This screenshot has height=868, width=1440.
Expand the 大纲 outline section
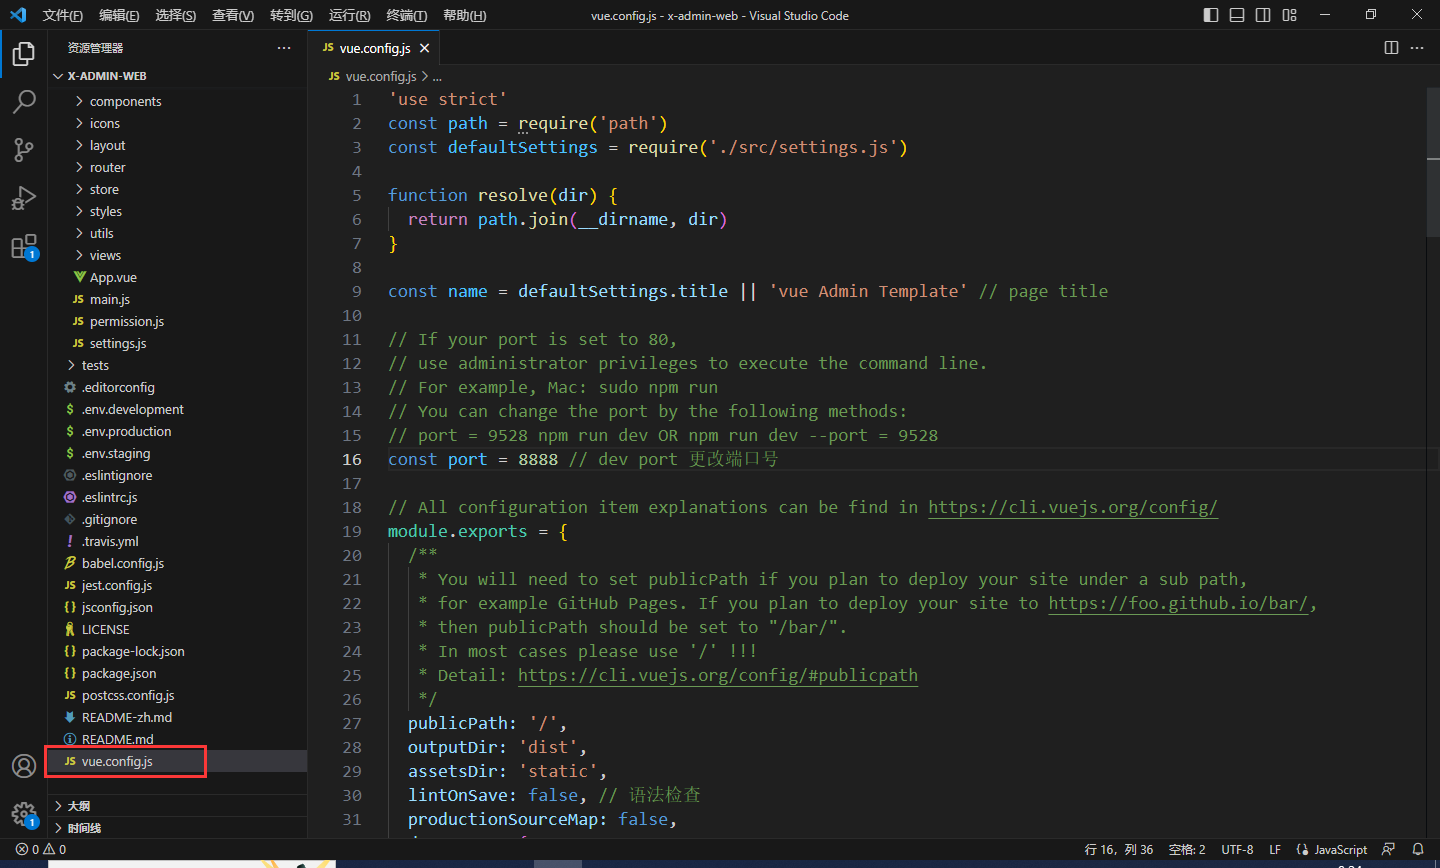pos(177,805)
